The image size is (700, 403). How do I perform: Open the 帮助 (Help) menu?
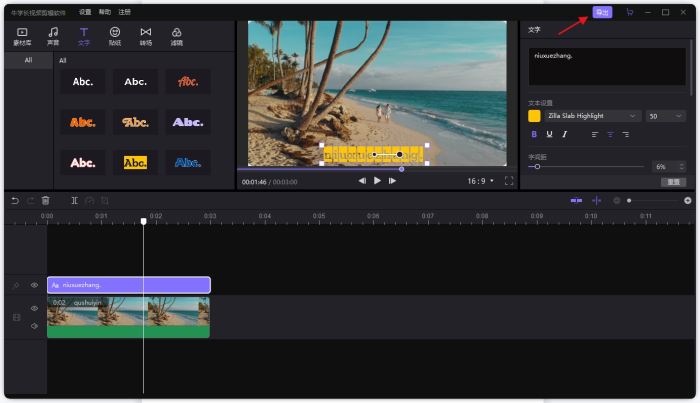[105, 12]
